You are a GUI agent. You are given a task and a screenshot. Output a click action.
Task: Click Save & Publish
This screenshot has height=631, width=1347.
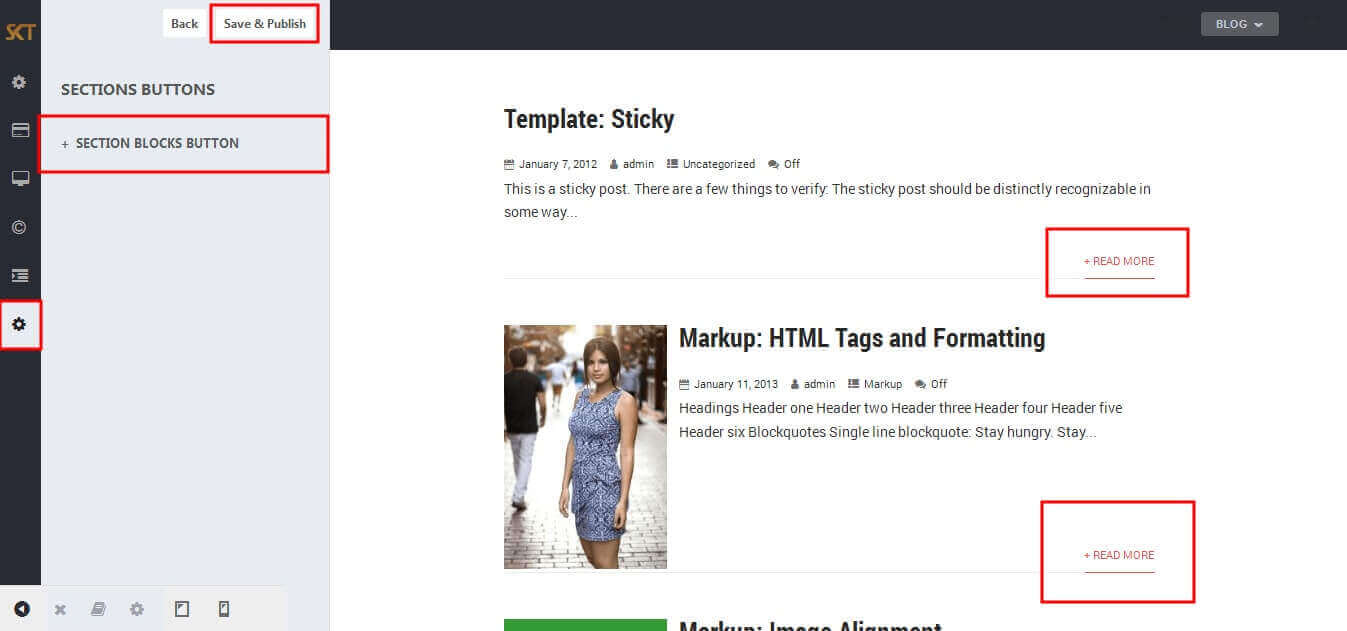[265, 24]
